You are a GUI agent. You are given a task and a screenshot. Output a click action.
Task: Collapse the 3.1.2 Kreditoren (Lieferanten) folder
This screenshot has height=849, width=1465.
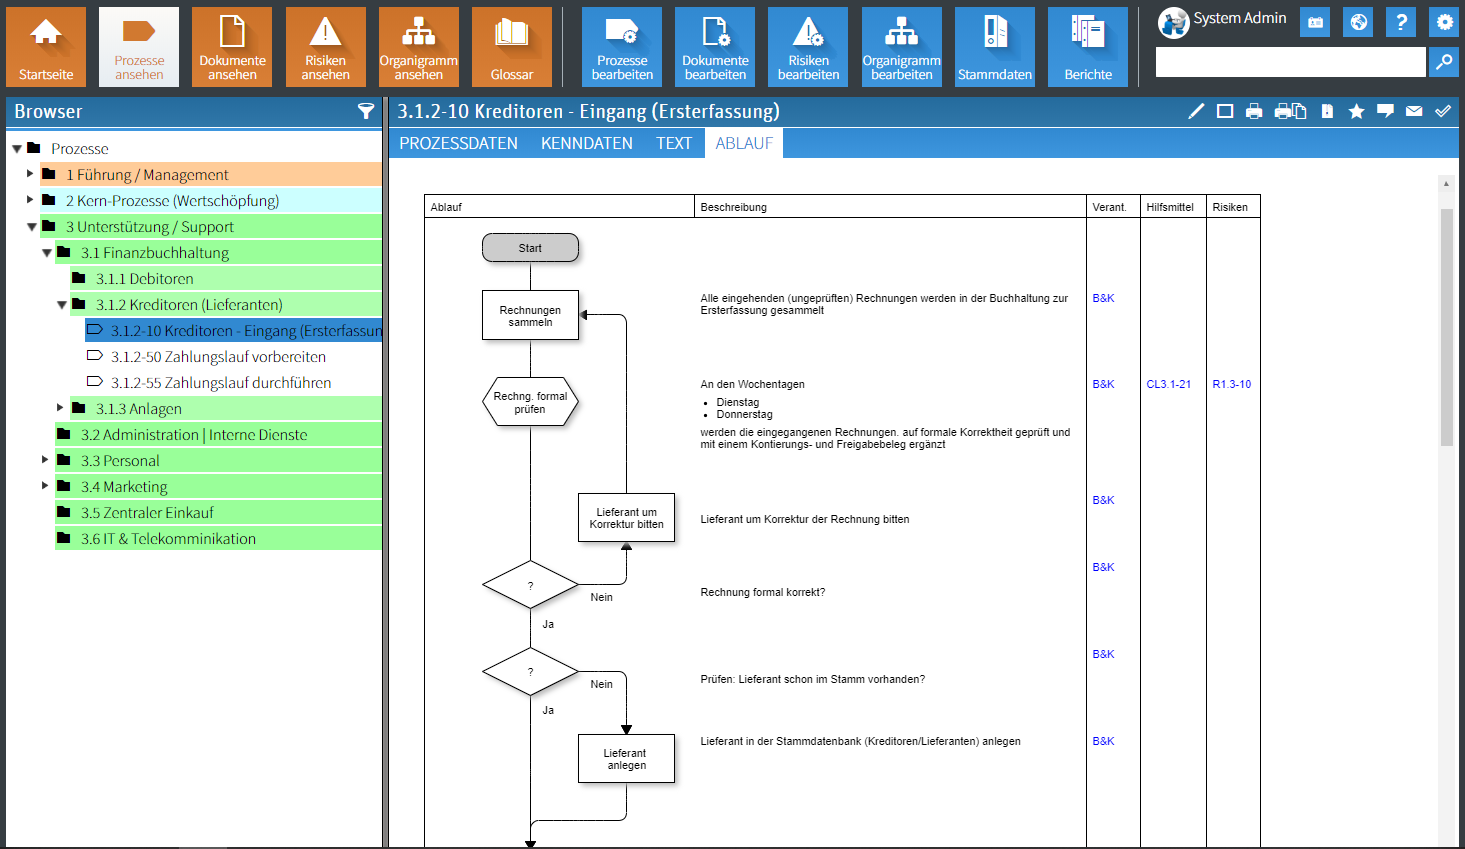tap(61, 303)
